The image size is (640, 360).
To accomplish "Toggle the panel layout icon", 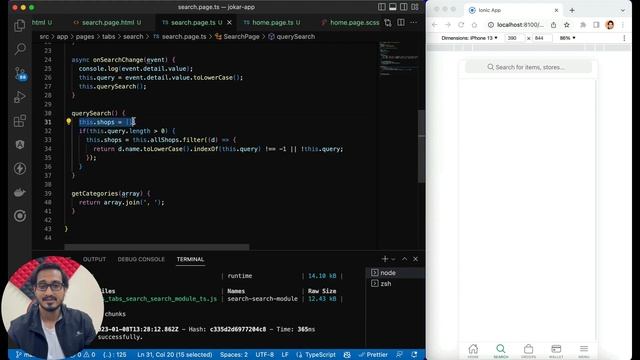I will (393, 7).
